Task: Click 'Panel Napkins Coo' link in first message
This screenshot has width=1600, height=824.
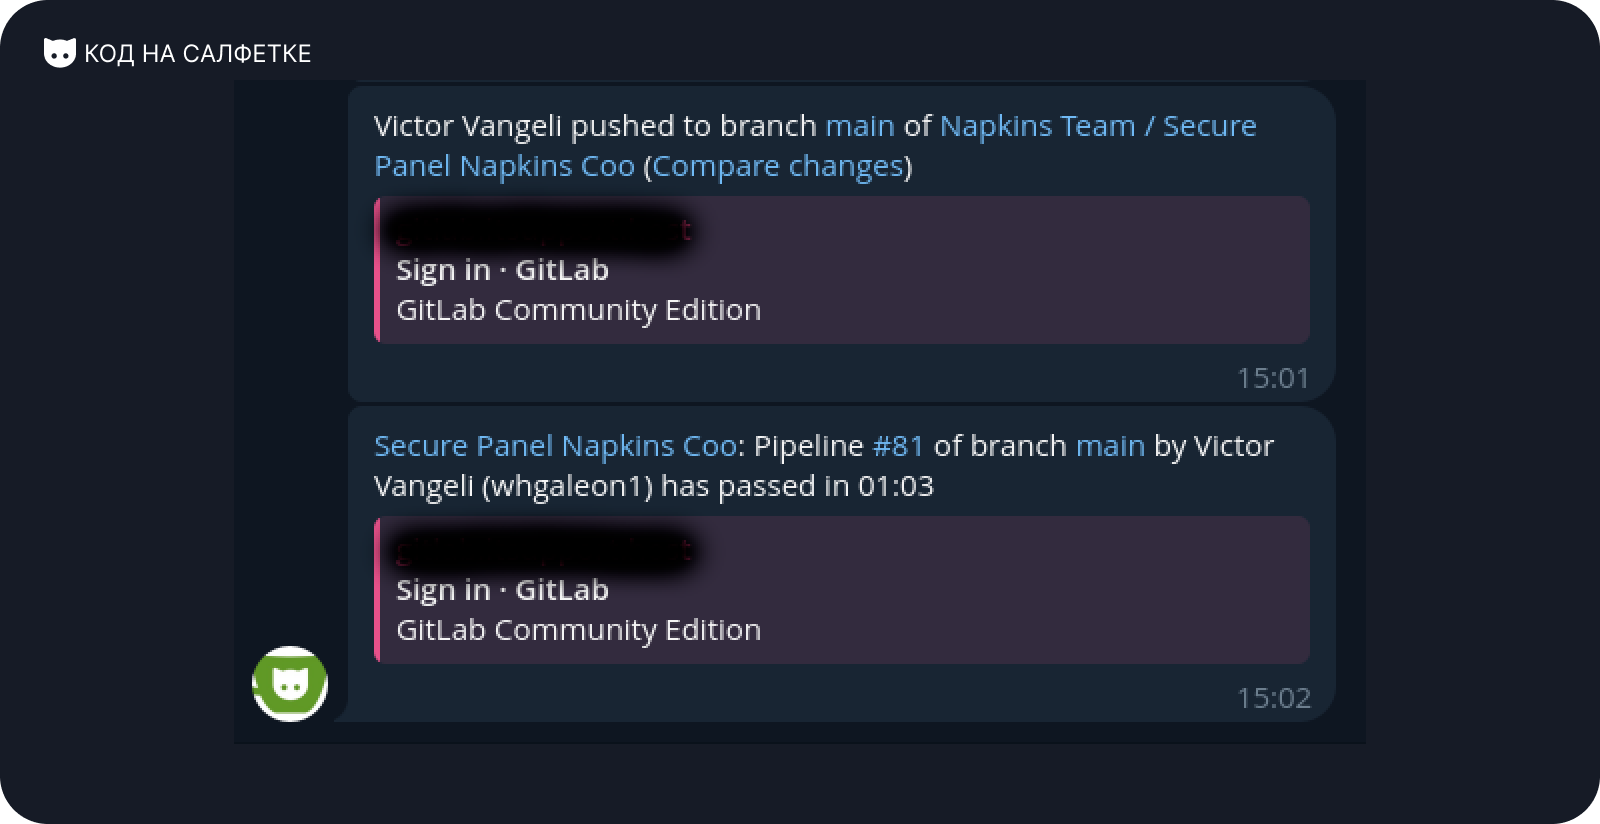Action: [504, 166]
